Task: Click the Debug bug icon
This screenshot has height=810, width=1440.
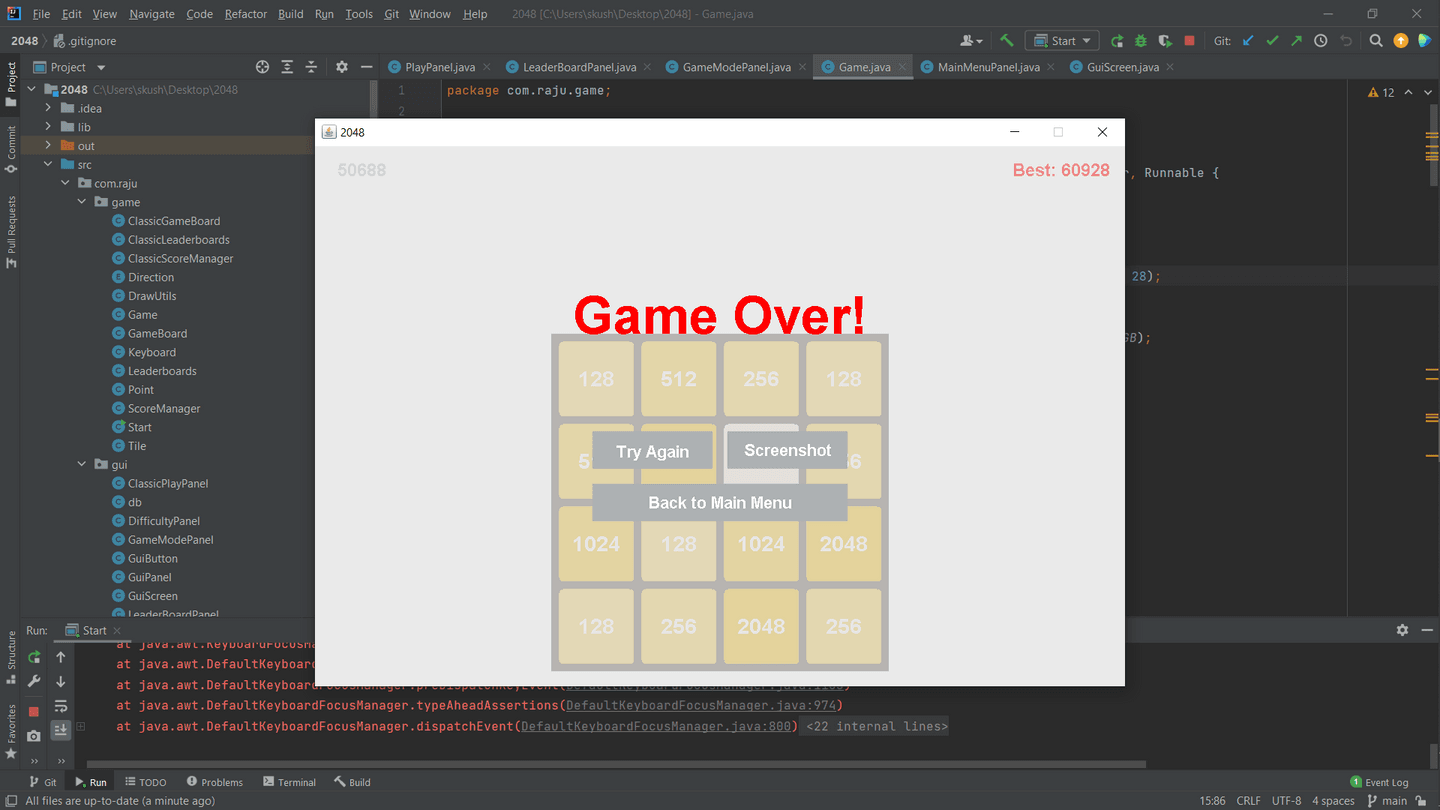Action: click(x=1141, y=41)
